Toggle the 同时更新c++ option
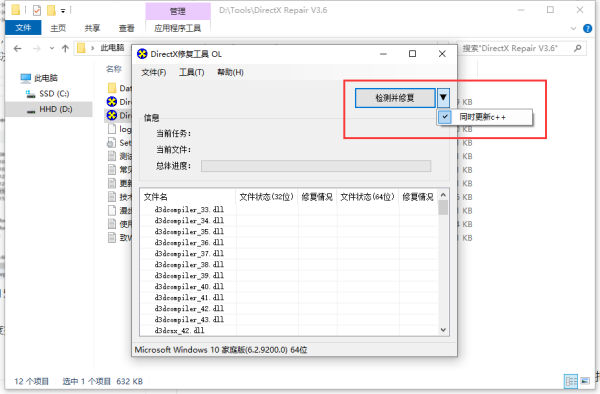600x394 pixels. tap(484, 117)
